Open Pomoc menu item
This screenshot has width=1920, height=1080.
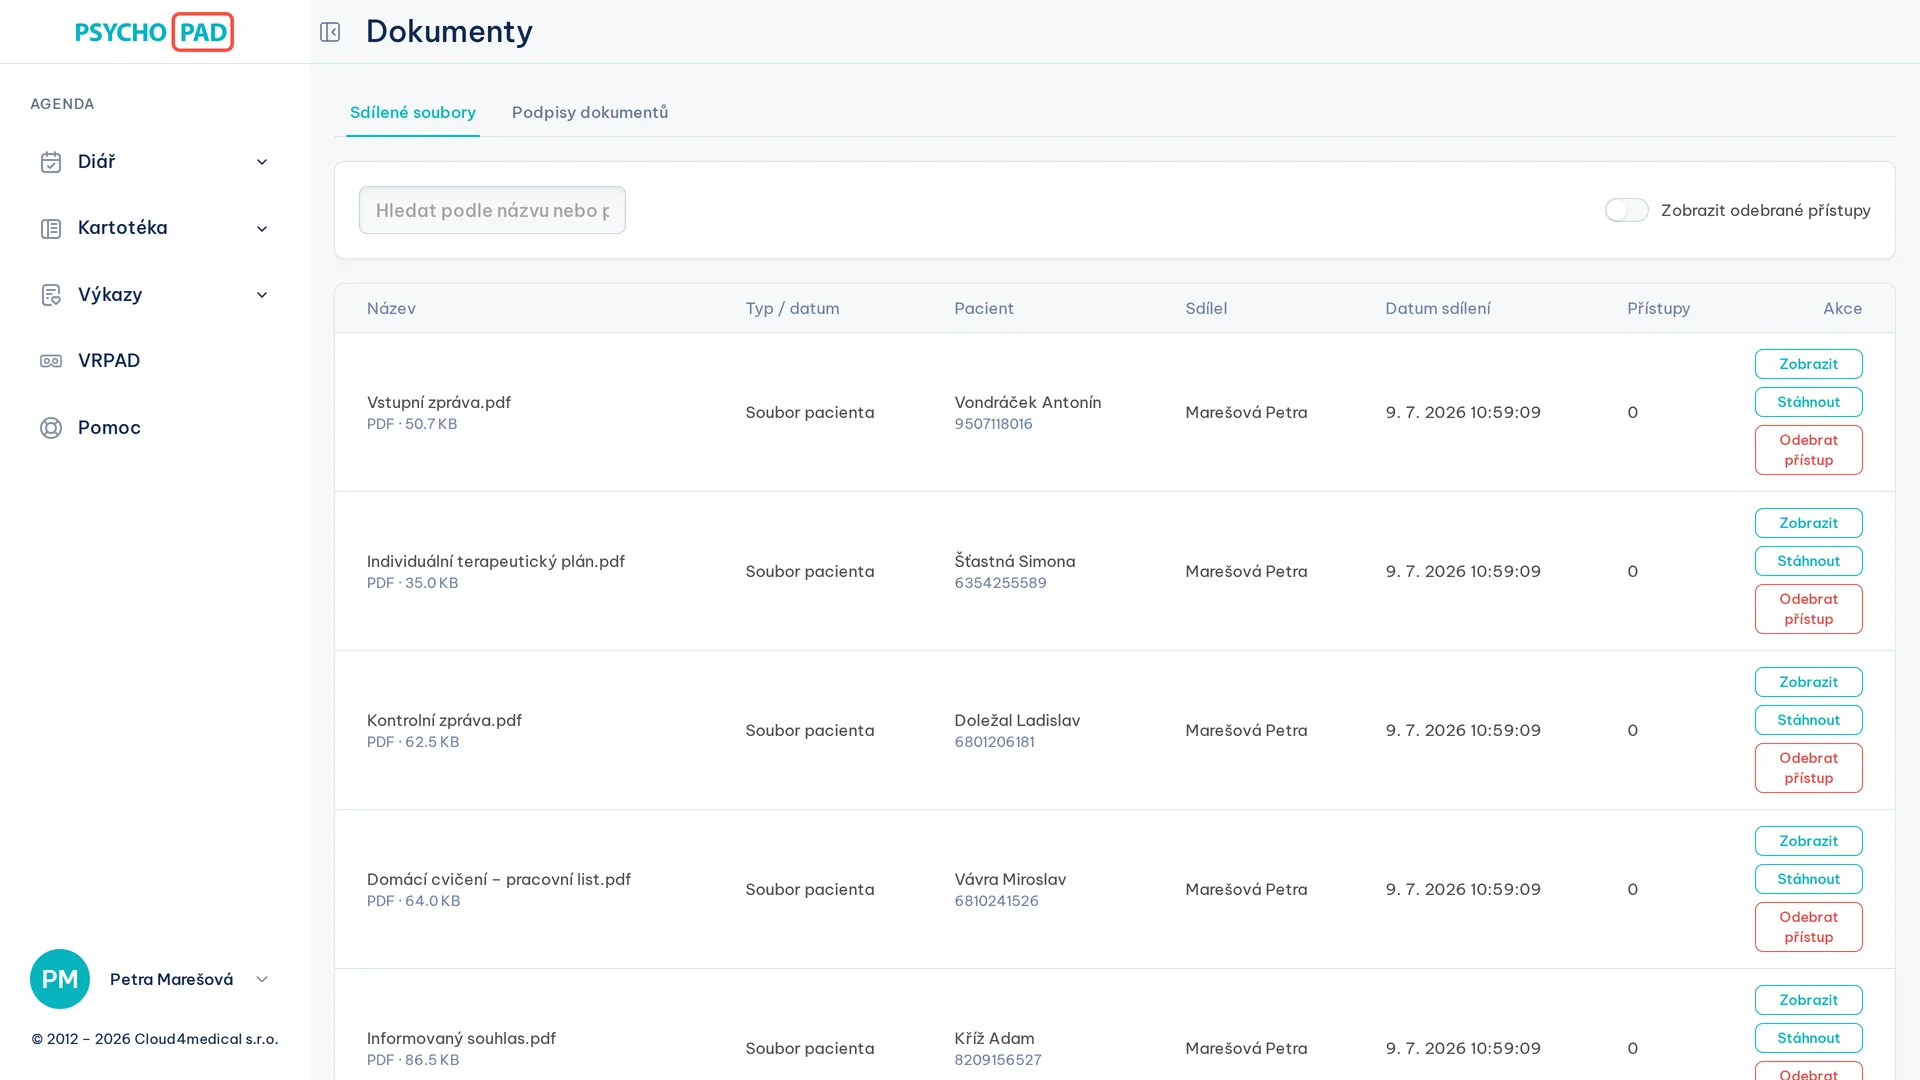point(155,428)
